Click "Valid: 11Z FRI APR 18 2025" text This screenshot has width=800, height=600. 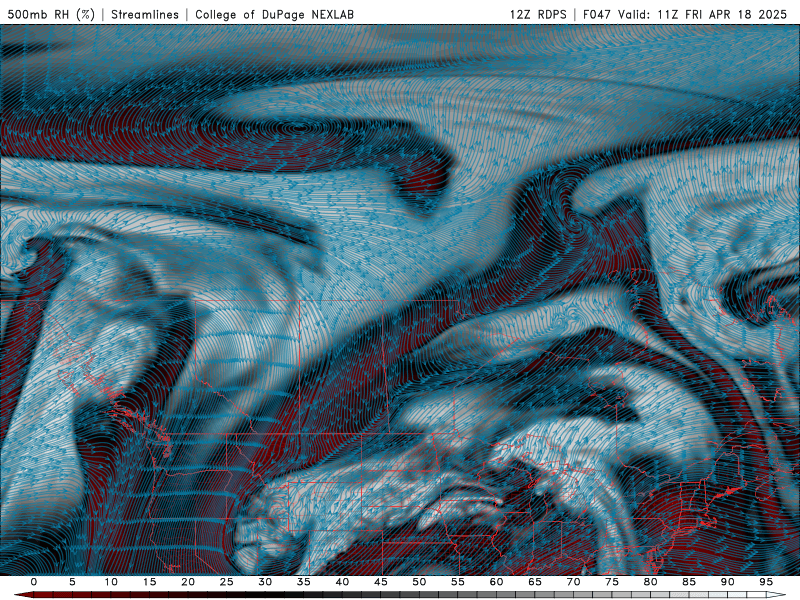(703, 14)
